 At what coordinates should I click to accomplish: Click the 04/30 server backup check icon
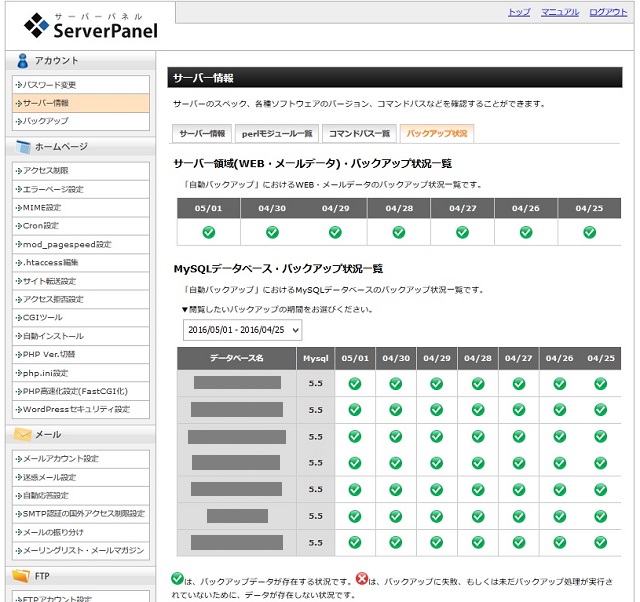pyautogui.click(x=272, y=232)
